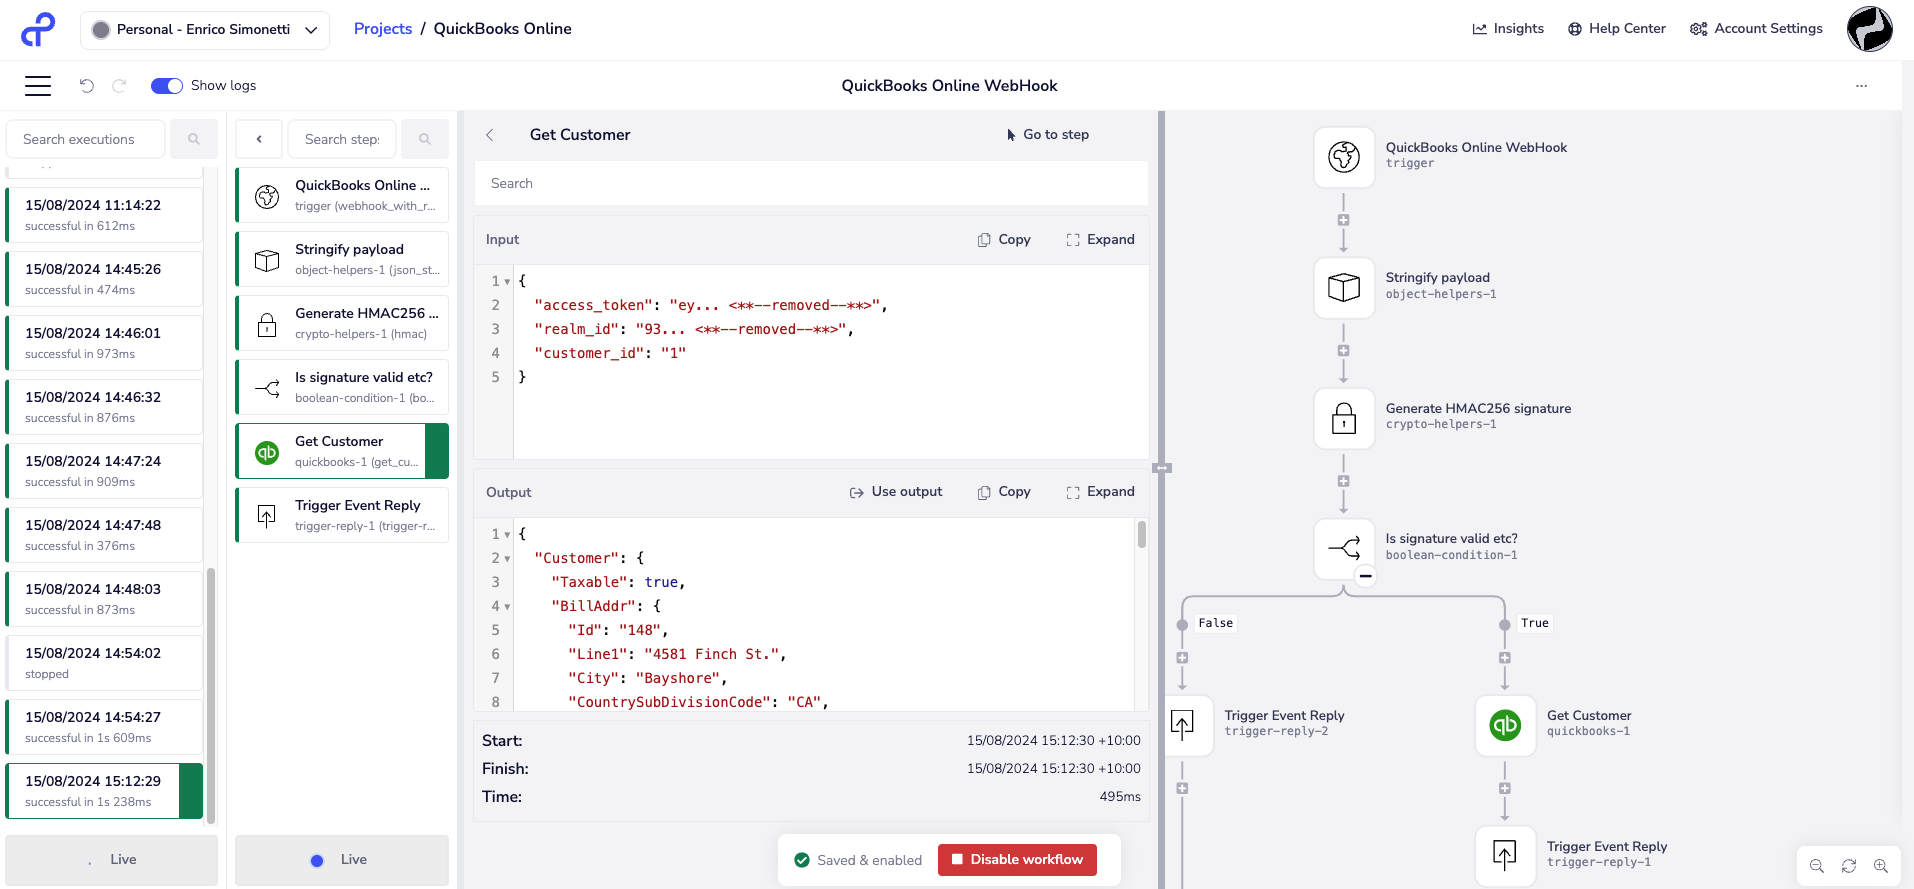Click Use output
This screenshot has height=889, width=1914.
896,492
